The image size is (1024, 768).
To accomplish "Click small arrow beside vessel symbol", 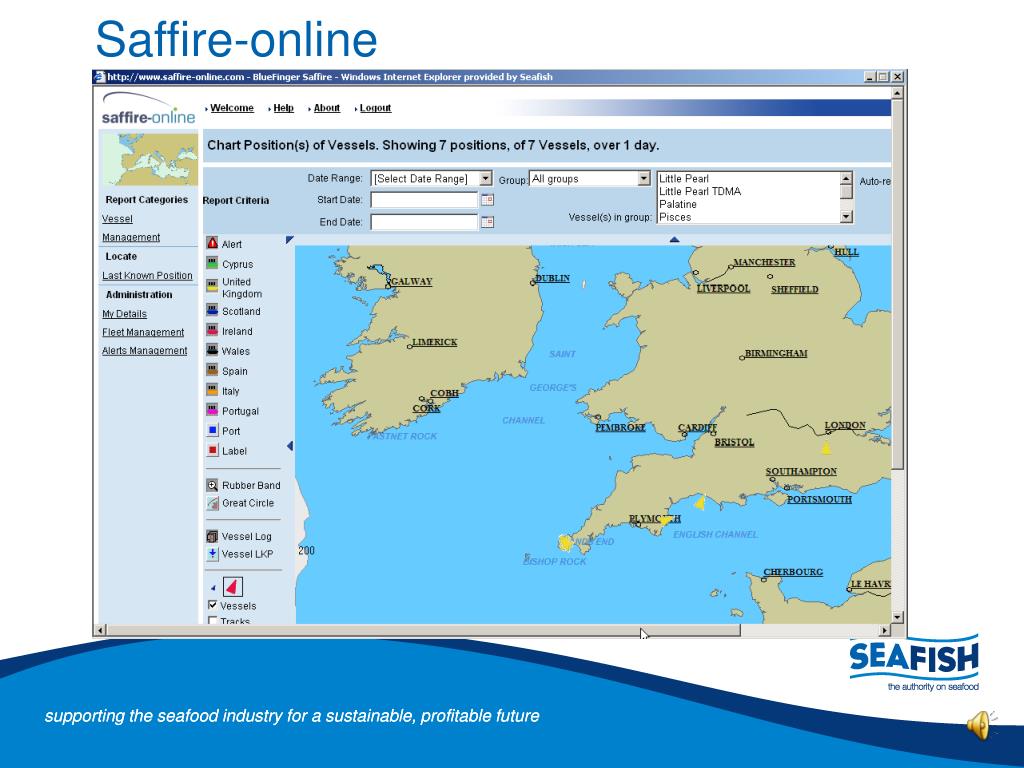I will 213,588.
